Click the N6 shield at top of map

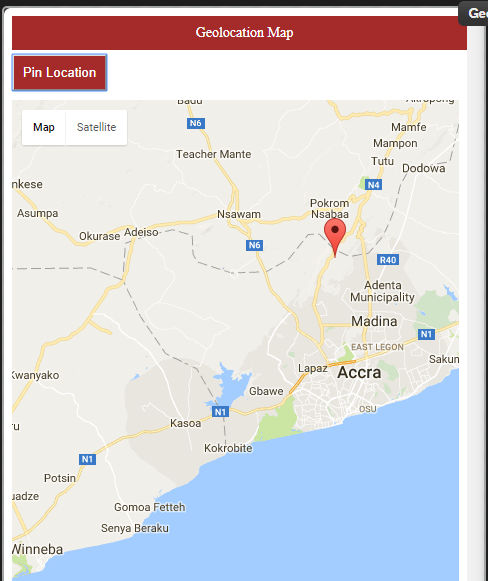196,123
